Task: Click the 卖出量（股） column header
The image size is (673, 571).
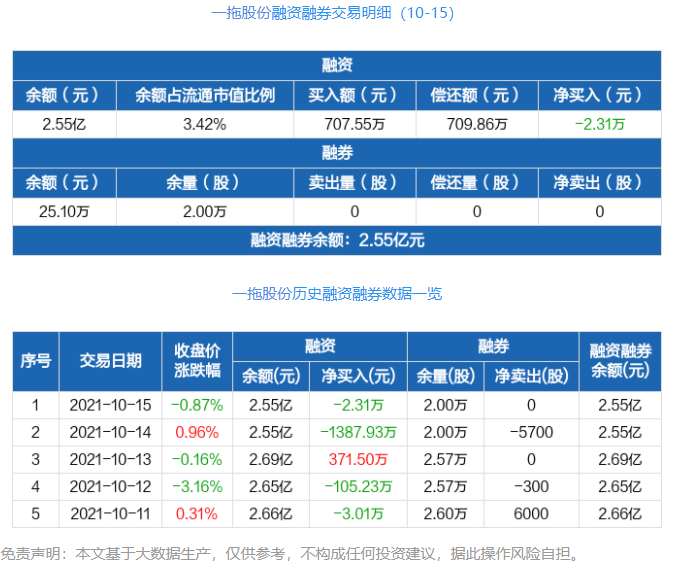Action: click(x=355, y=183)
